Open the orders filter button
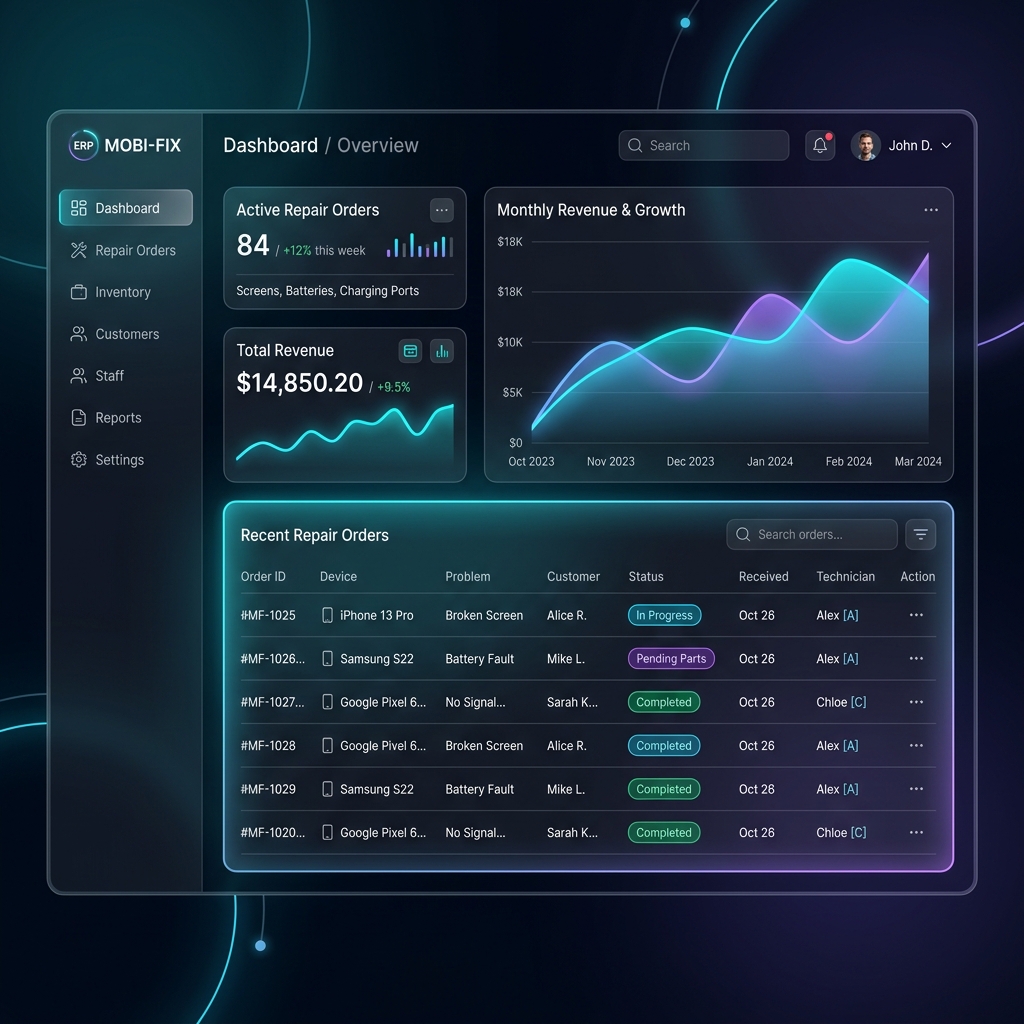The image size is (1024, 1024). (x=921, y=534)
